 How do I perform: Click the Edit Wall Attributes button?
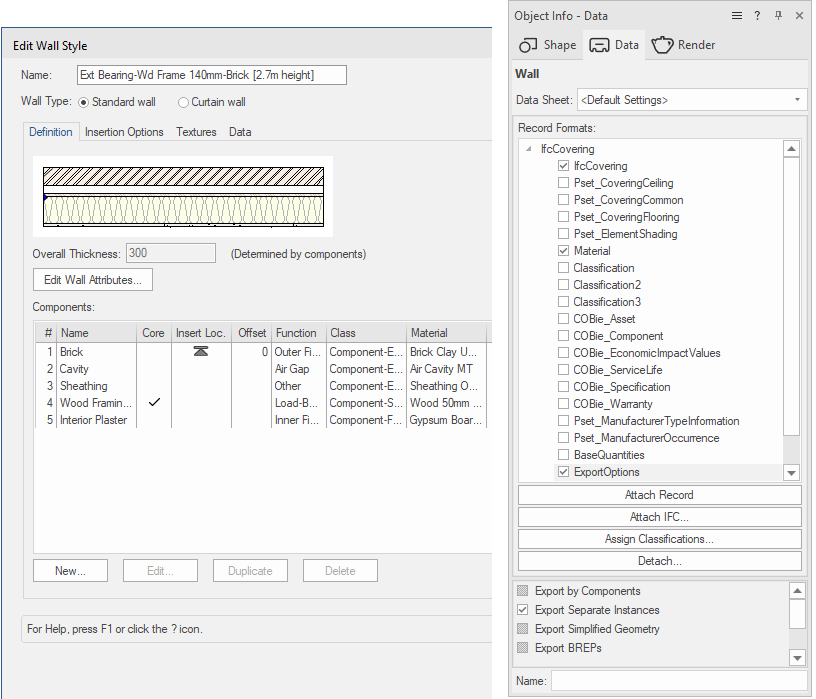click(x=92, y=280)
